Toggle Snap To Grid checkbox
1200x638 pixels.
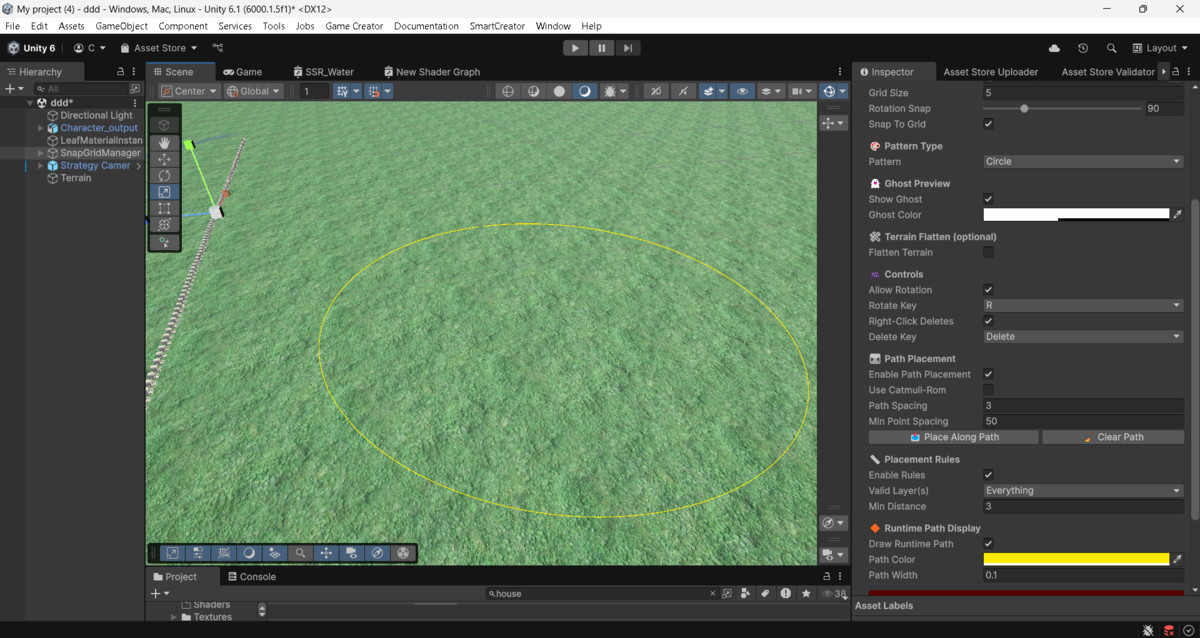[988, 124]
